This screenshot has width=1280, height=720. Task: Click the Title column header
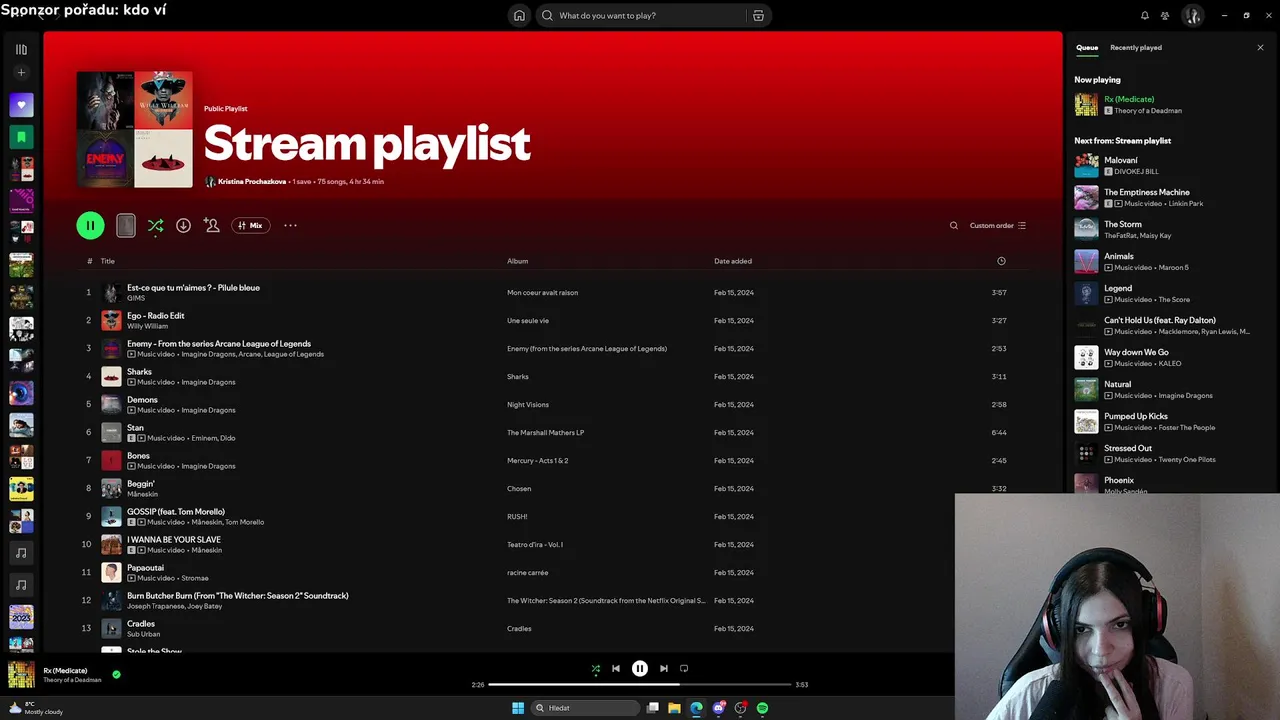click(108, 261)
